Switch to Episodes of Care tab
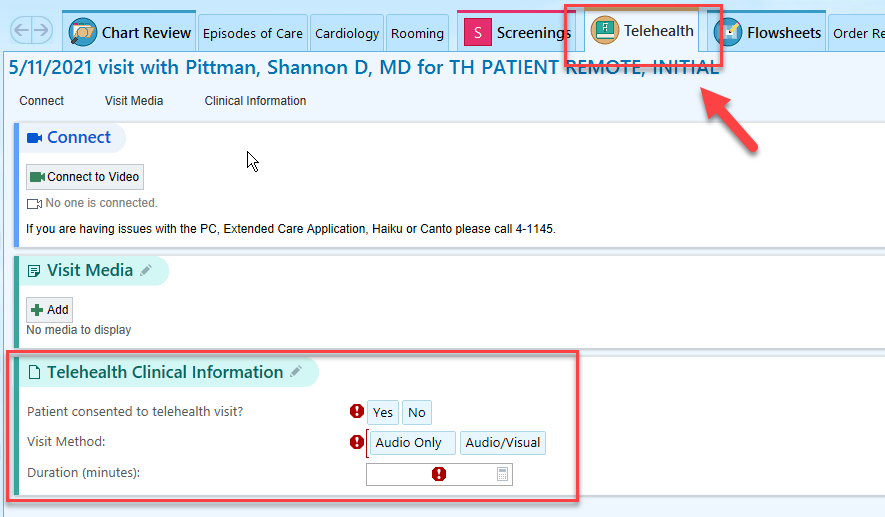885x517 pixels. pyautogui.click(x=253, y=33)
